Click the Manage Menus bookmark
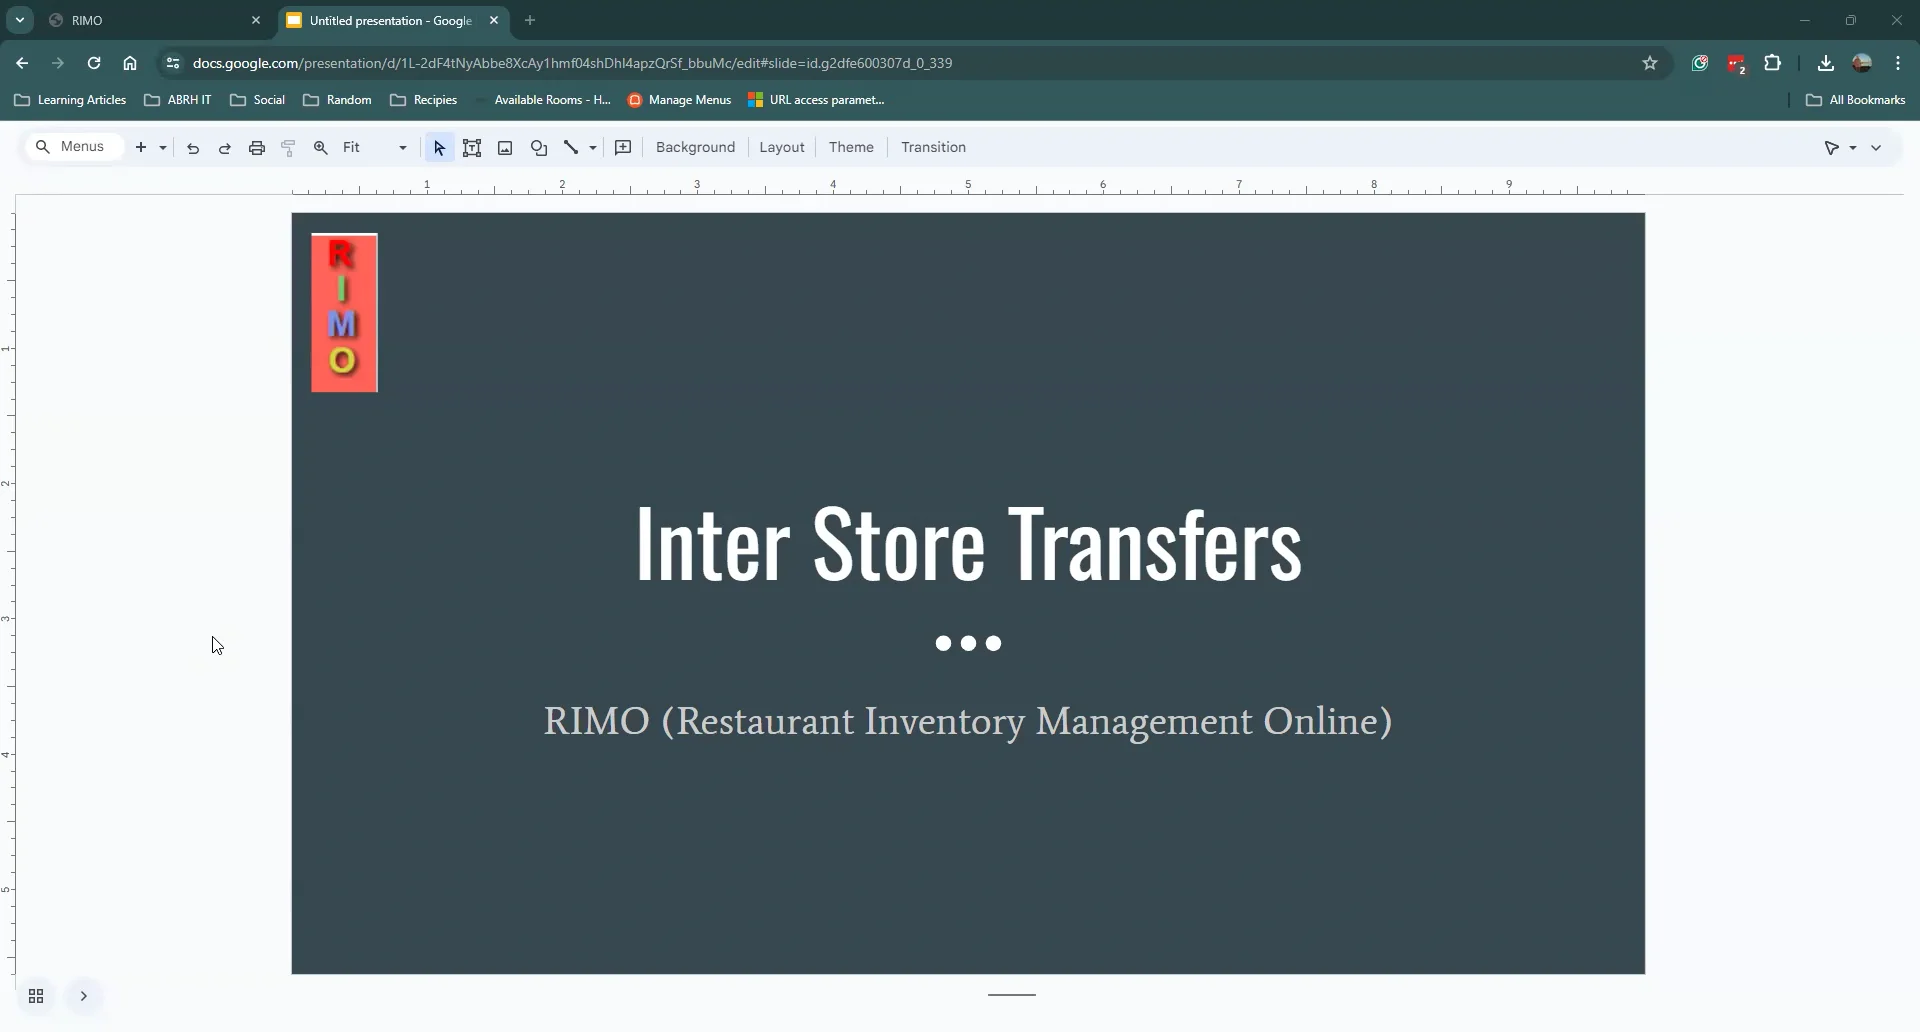 click(690, 100)
